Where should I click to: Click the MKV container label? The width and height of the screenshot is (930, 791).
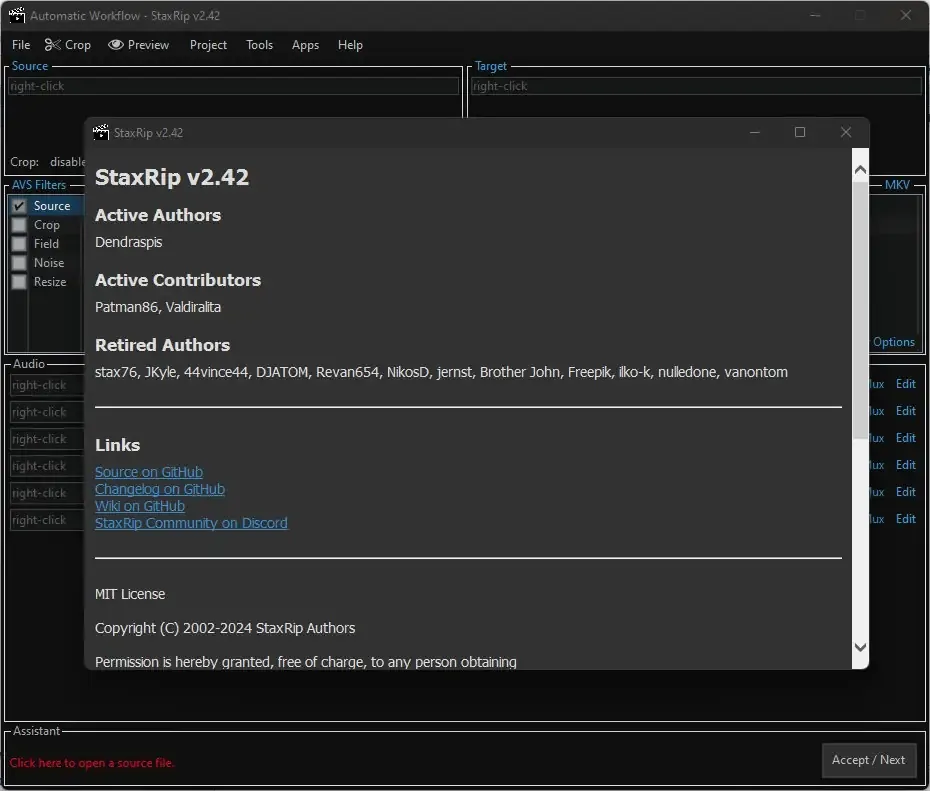(x=897, y=185)
